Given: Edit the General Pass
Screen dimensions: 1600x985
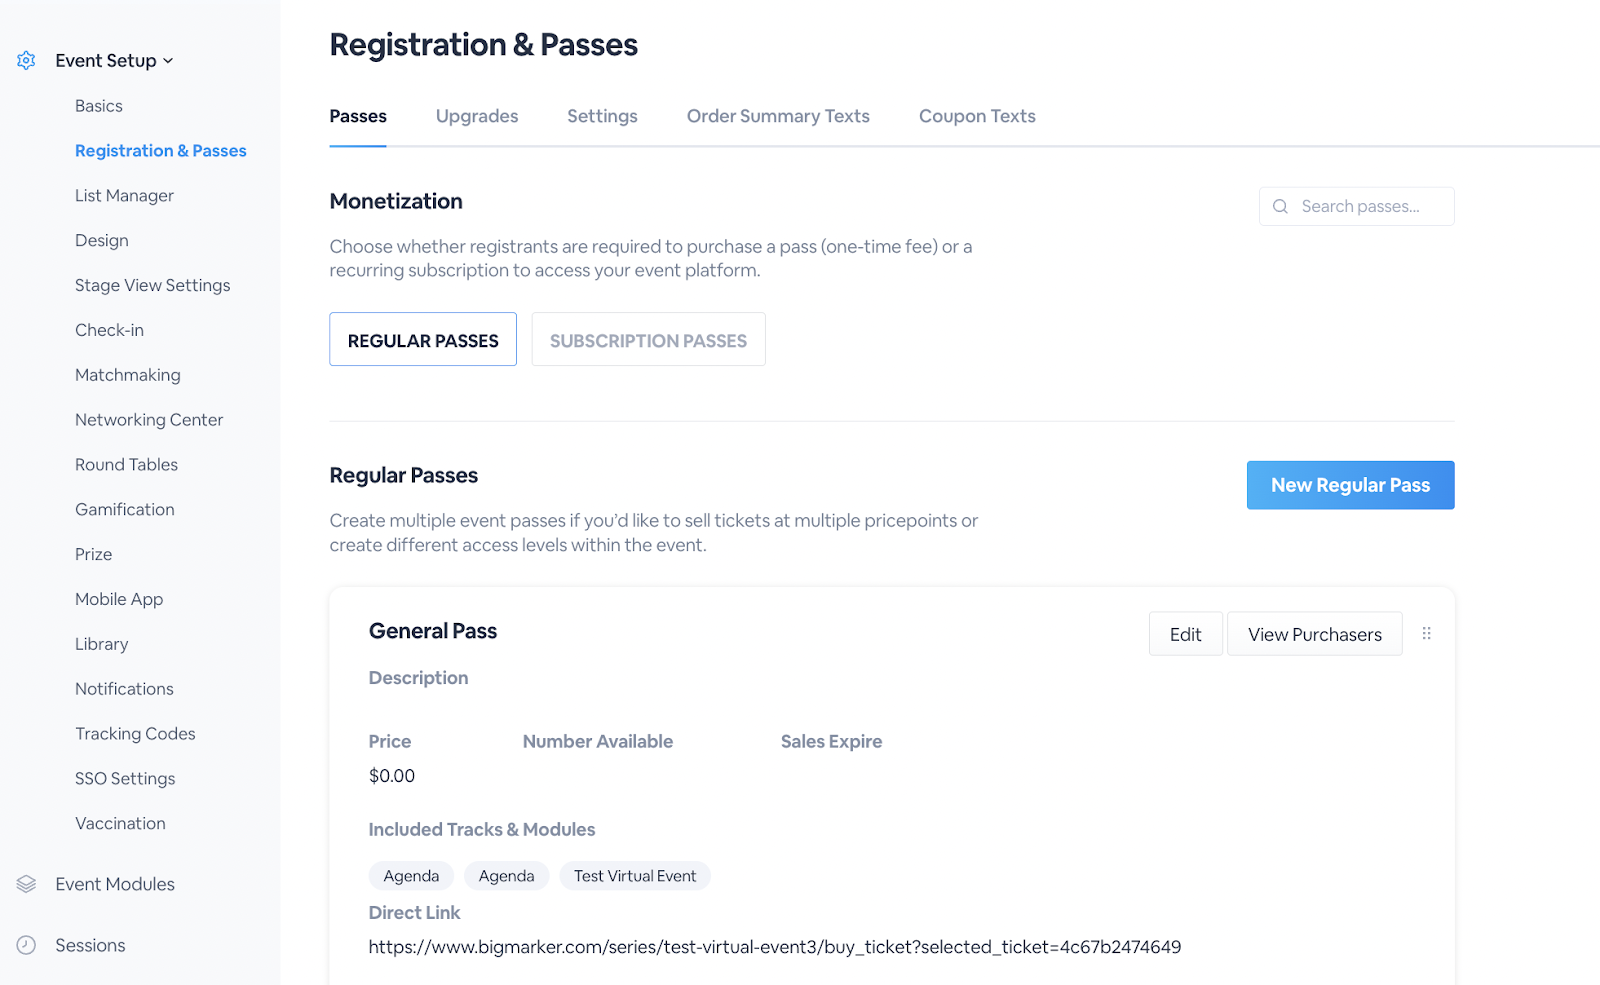Looking at the screenshot, I should tap(1185, 635).
